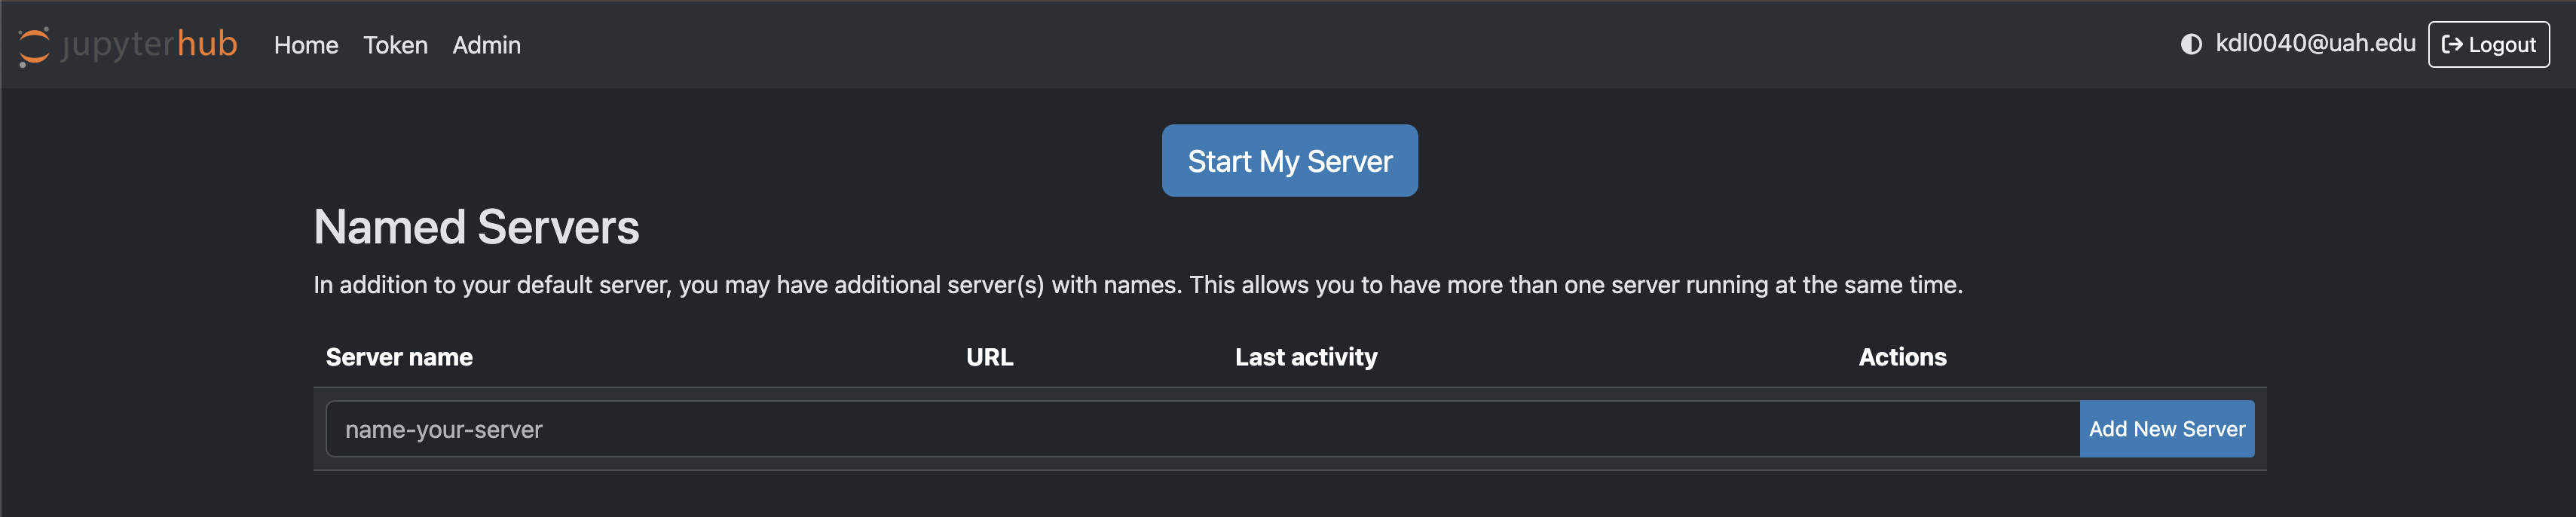Click the URL column header

989,357
